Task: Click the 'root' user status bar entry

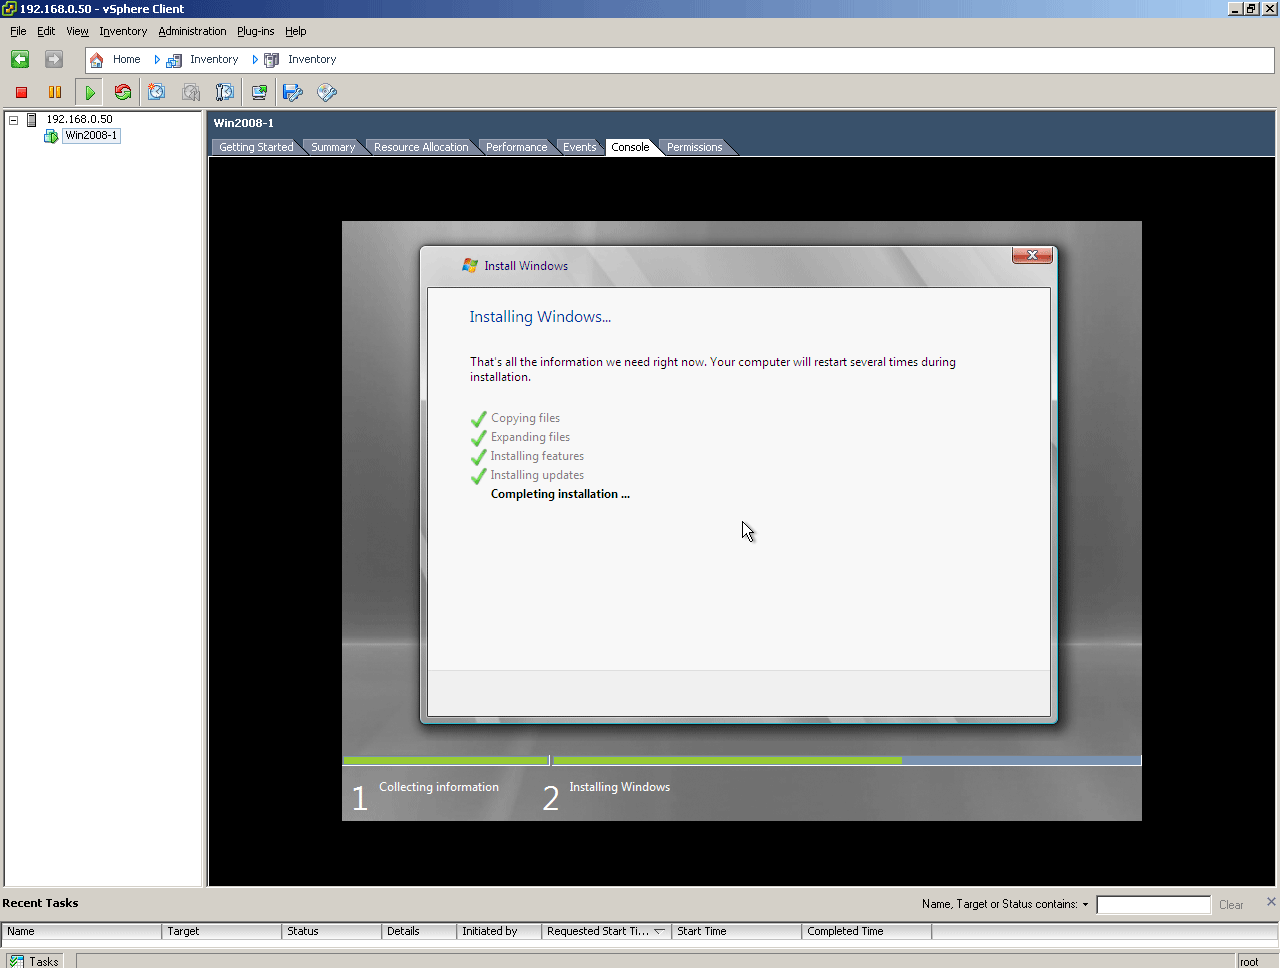Action: [1249, 962]
